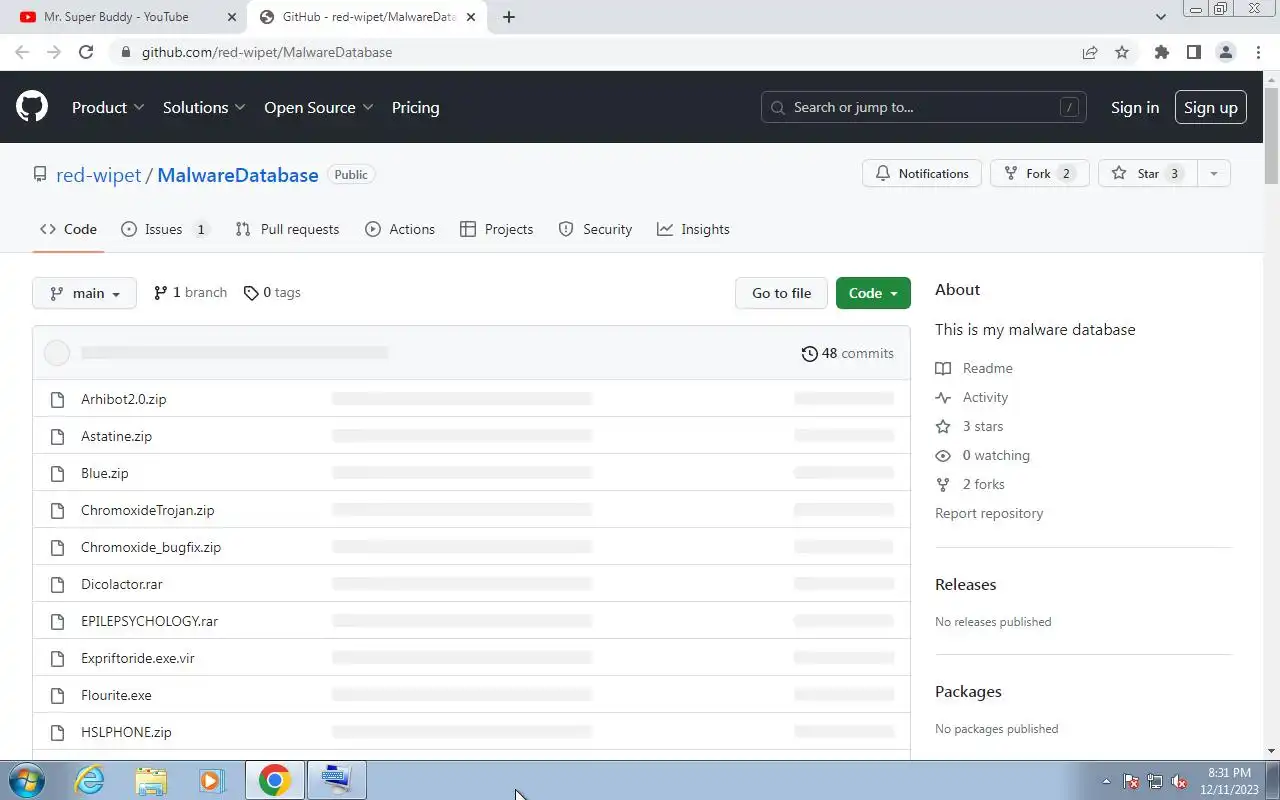Image resolution: width=1280 pixels, height=800 pixels.
Task: Open a new browser tab with plus
Action: tap(508, 17)
